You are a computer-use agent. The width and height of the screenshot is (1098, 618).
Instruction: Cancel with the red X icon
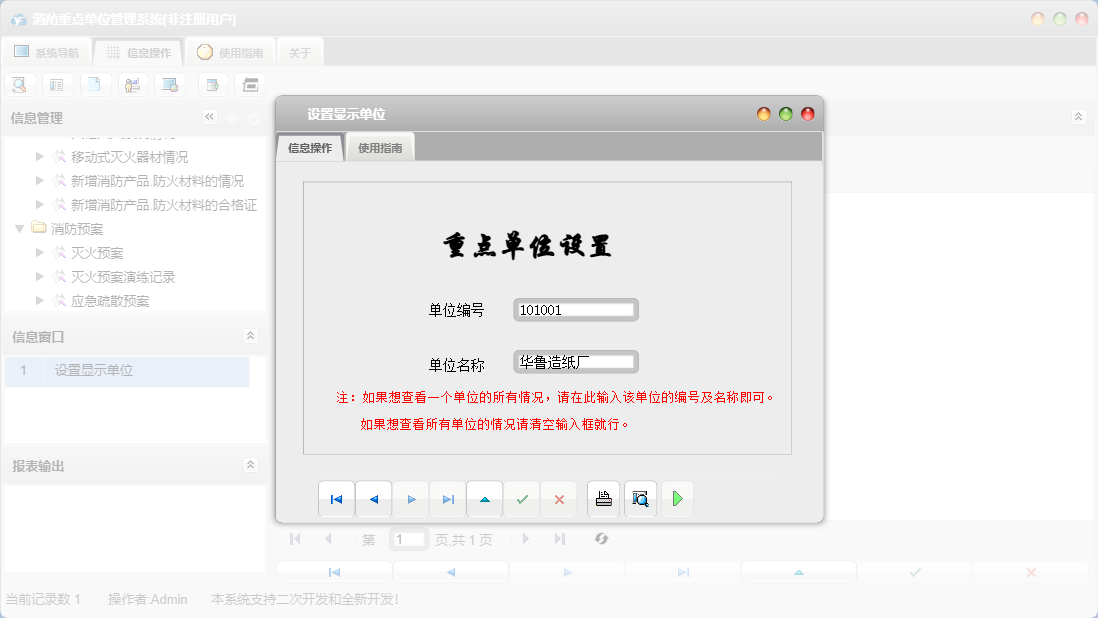pyautogui.click(x=559, y=498)
